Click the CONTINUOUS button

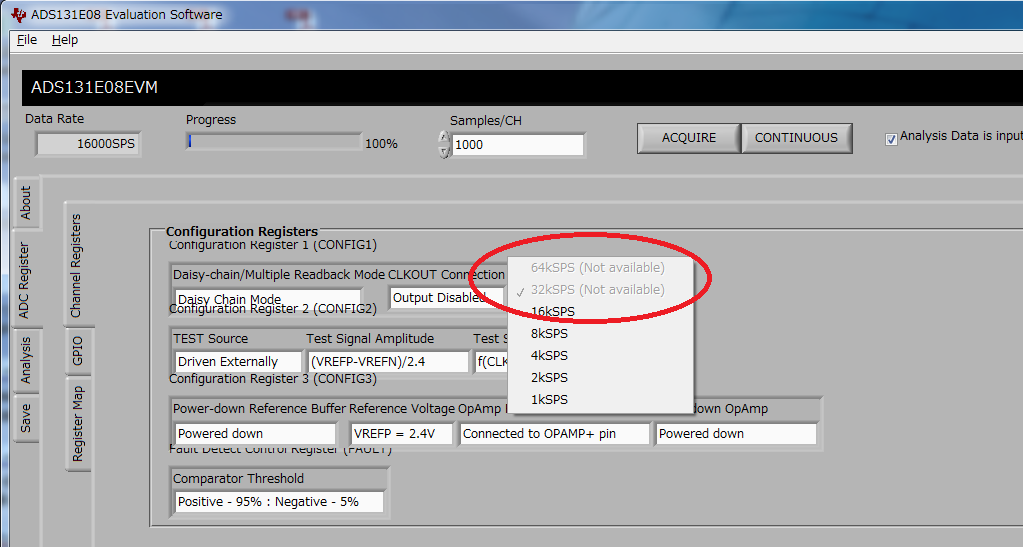click(797, 138)
